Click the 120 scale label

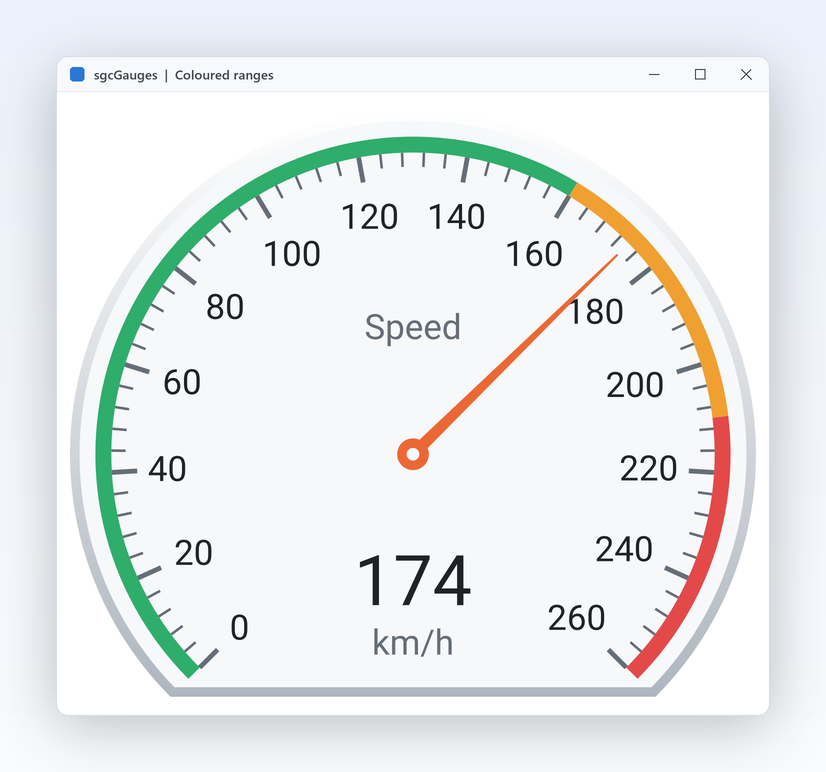(369, 217)
